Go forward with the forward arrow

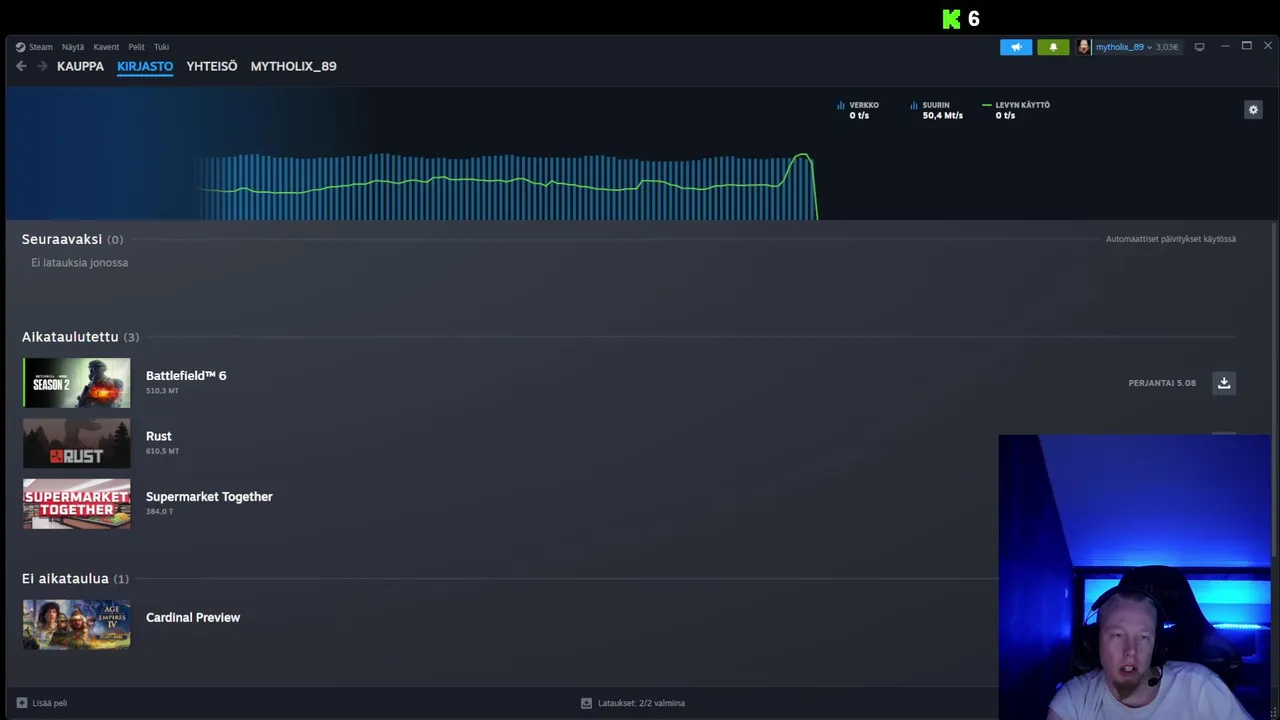point(42,66)
